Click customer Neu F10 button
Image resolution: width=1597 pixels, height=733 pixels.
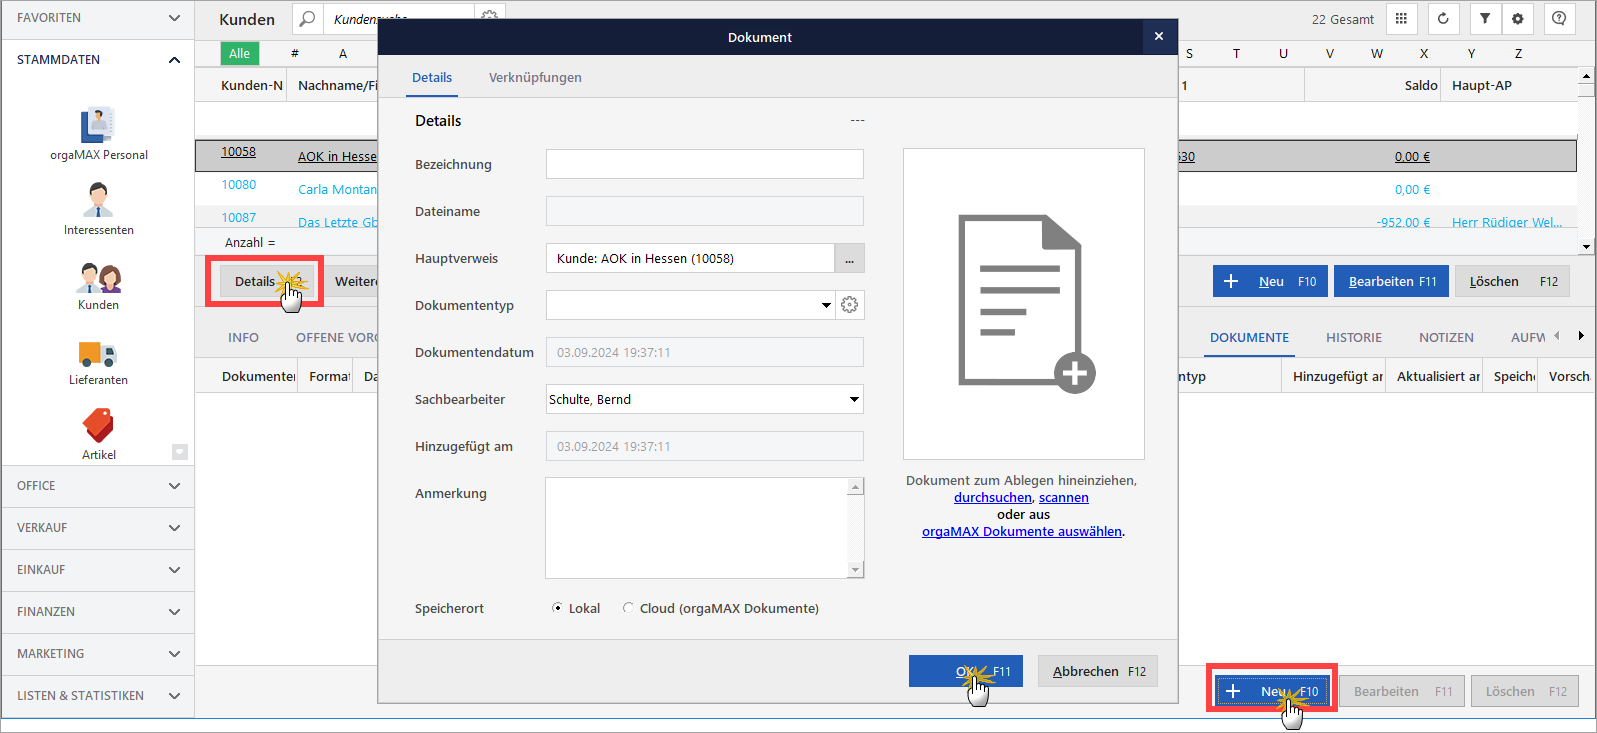point(1271,281)
